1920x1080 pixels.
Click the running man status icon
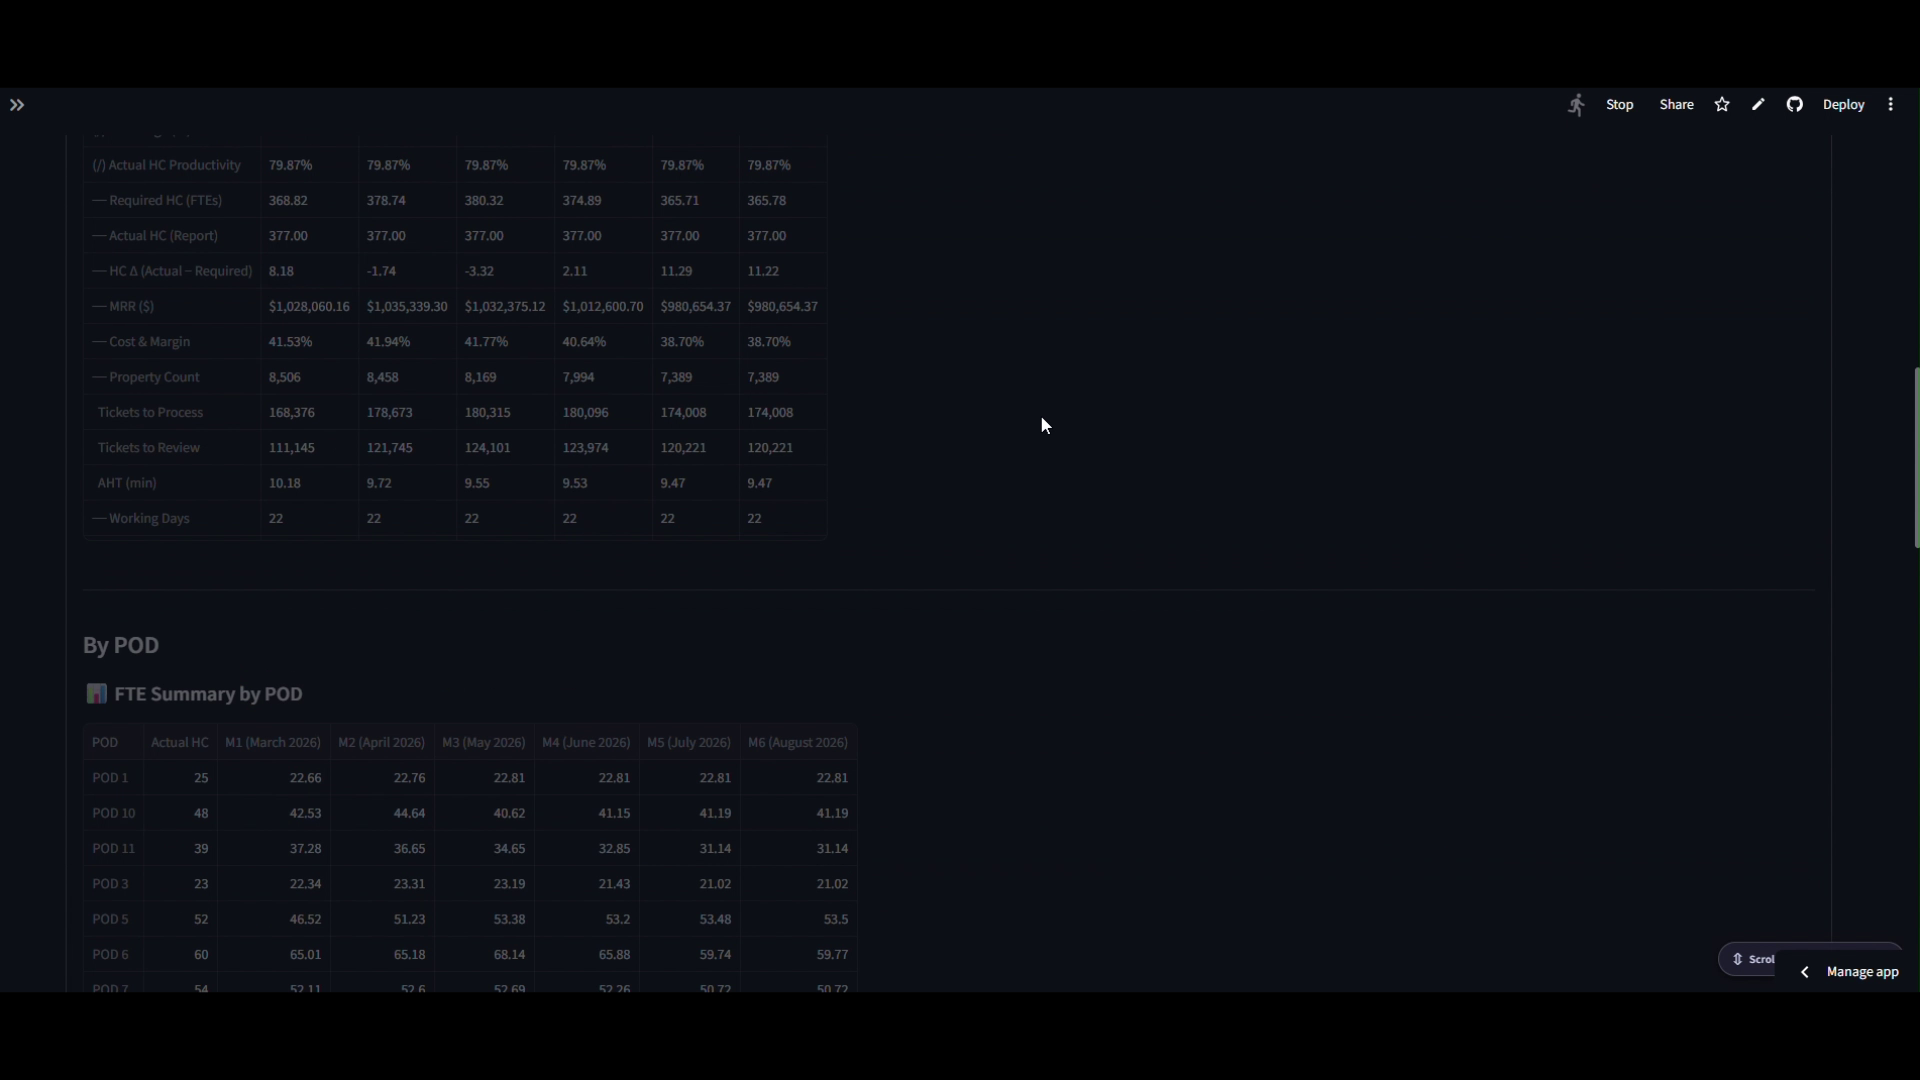tap(1576, 105)
